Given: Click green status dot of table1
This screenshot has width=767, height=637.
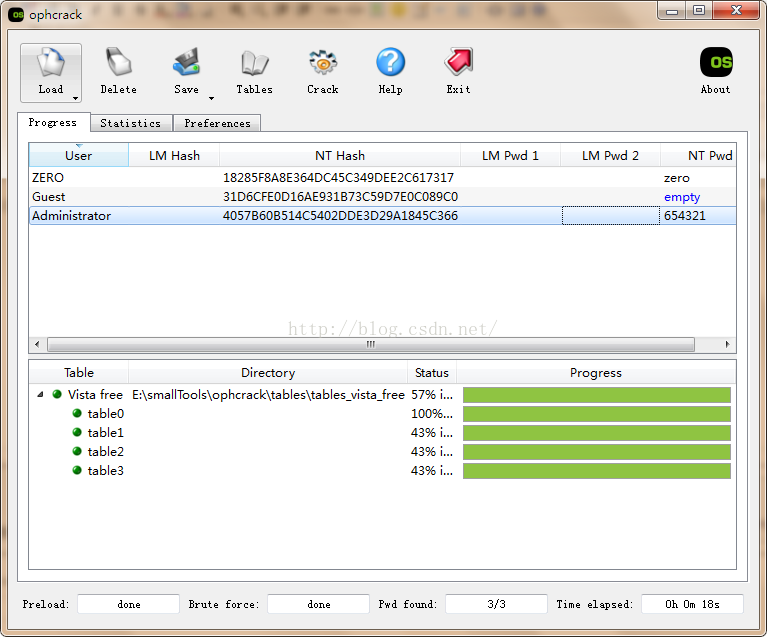Looking at the screenshot, I should (77, 432).
